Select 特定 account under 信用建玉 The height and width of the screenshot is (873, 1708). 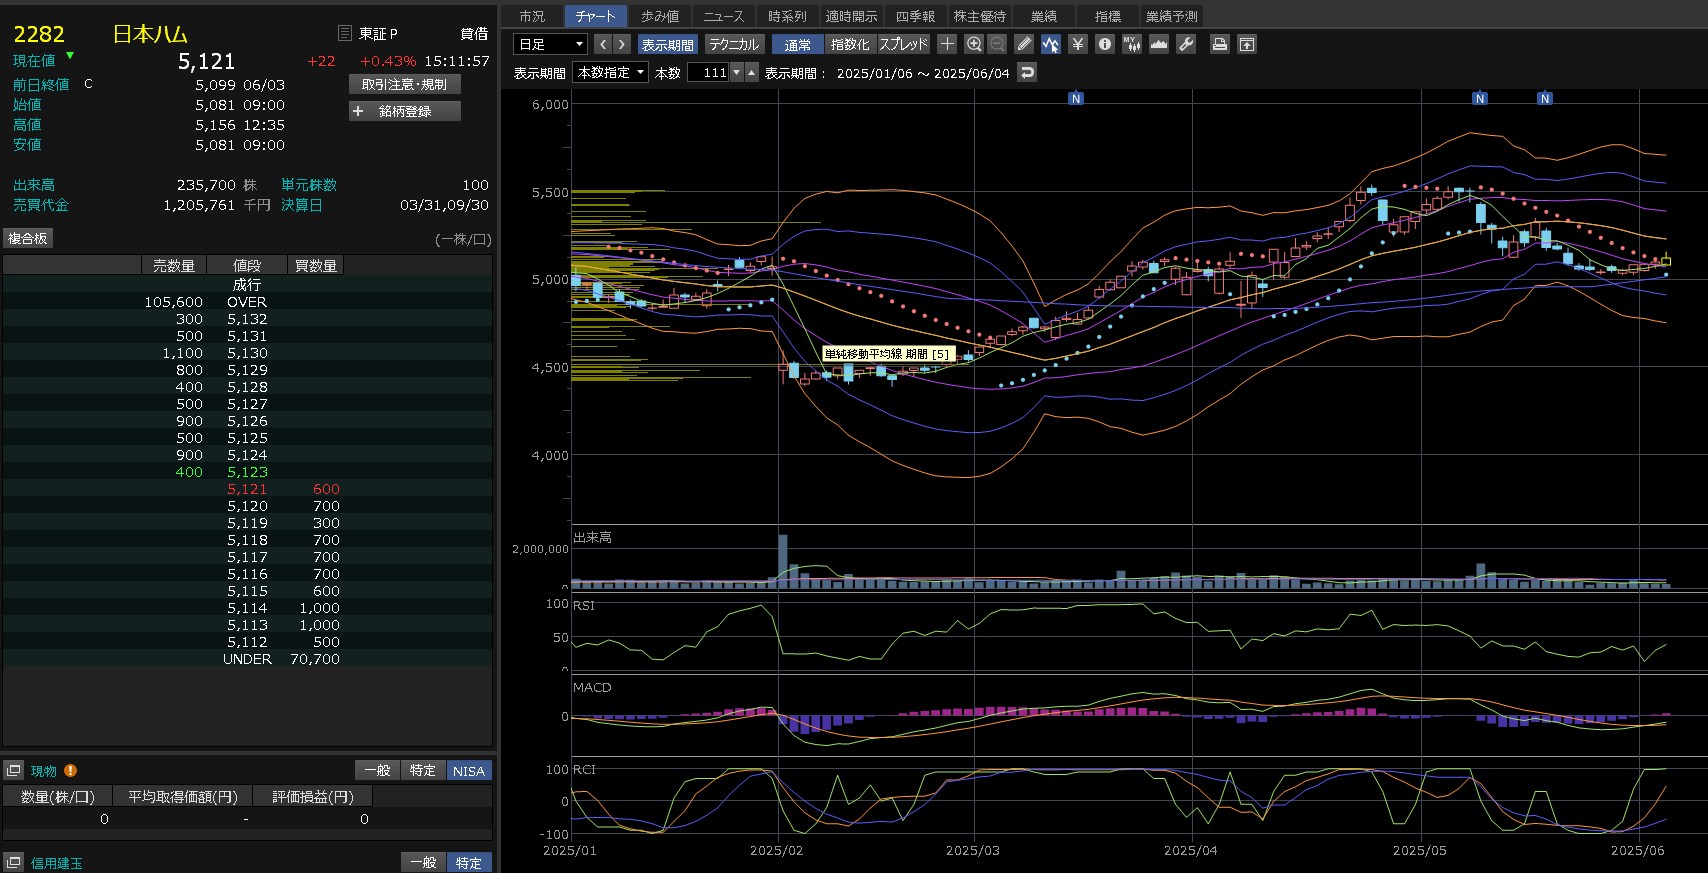(x=469, y=862)
